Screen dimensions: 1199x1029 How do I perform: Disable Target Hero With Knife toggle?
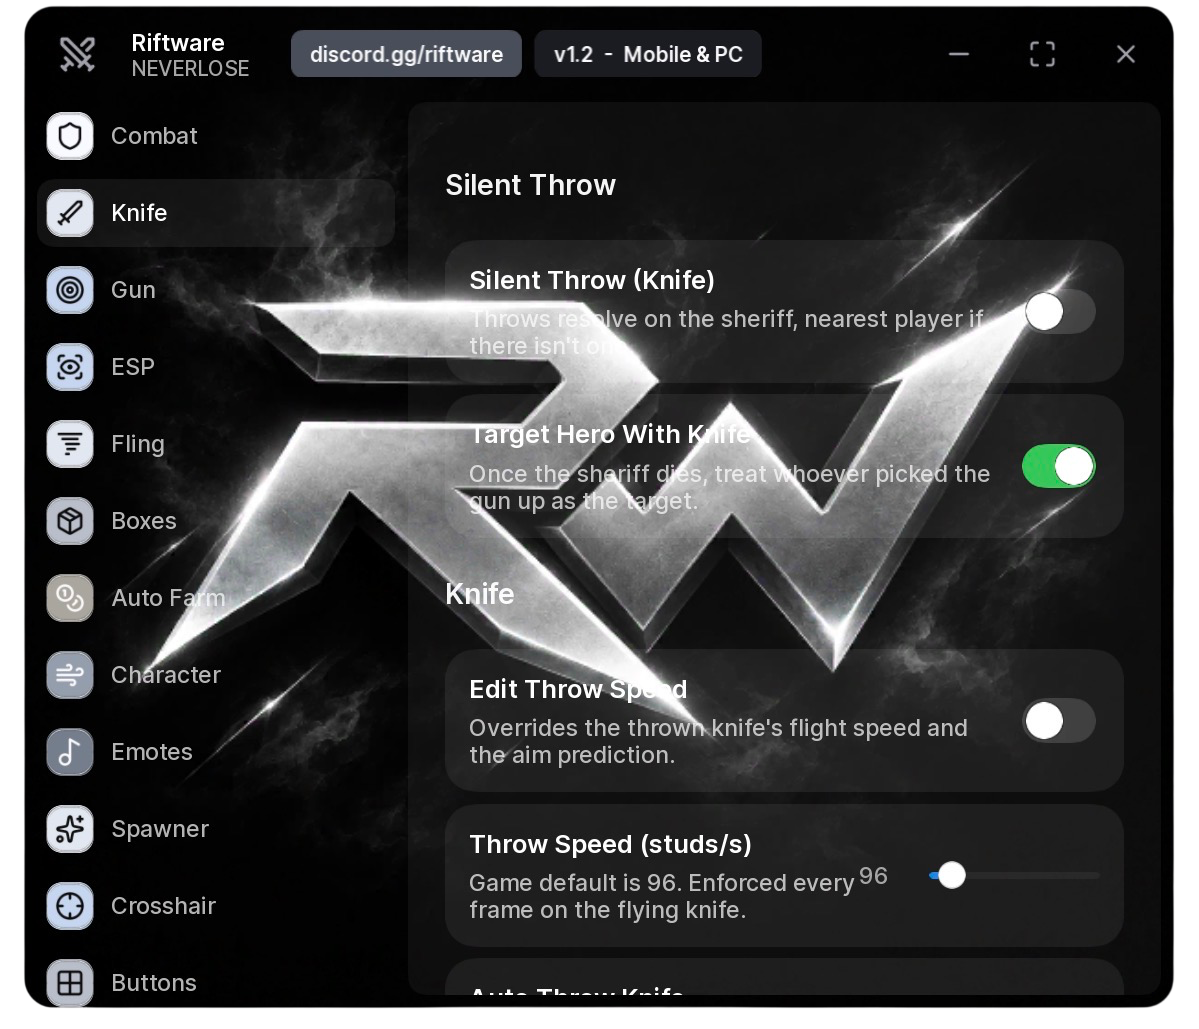tap(1059, 466)
